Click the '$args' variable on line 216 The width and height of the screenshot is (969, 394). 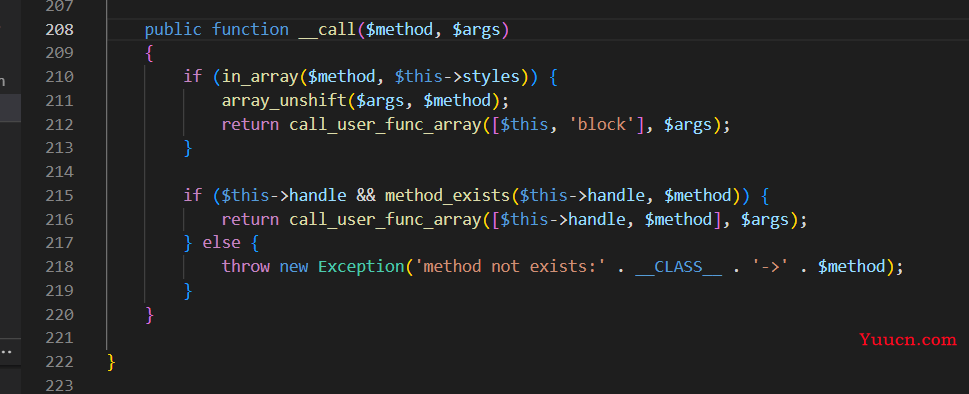tap(765, 220)
